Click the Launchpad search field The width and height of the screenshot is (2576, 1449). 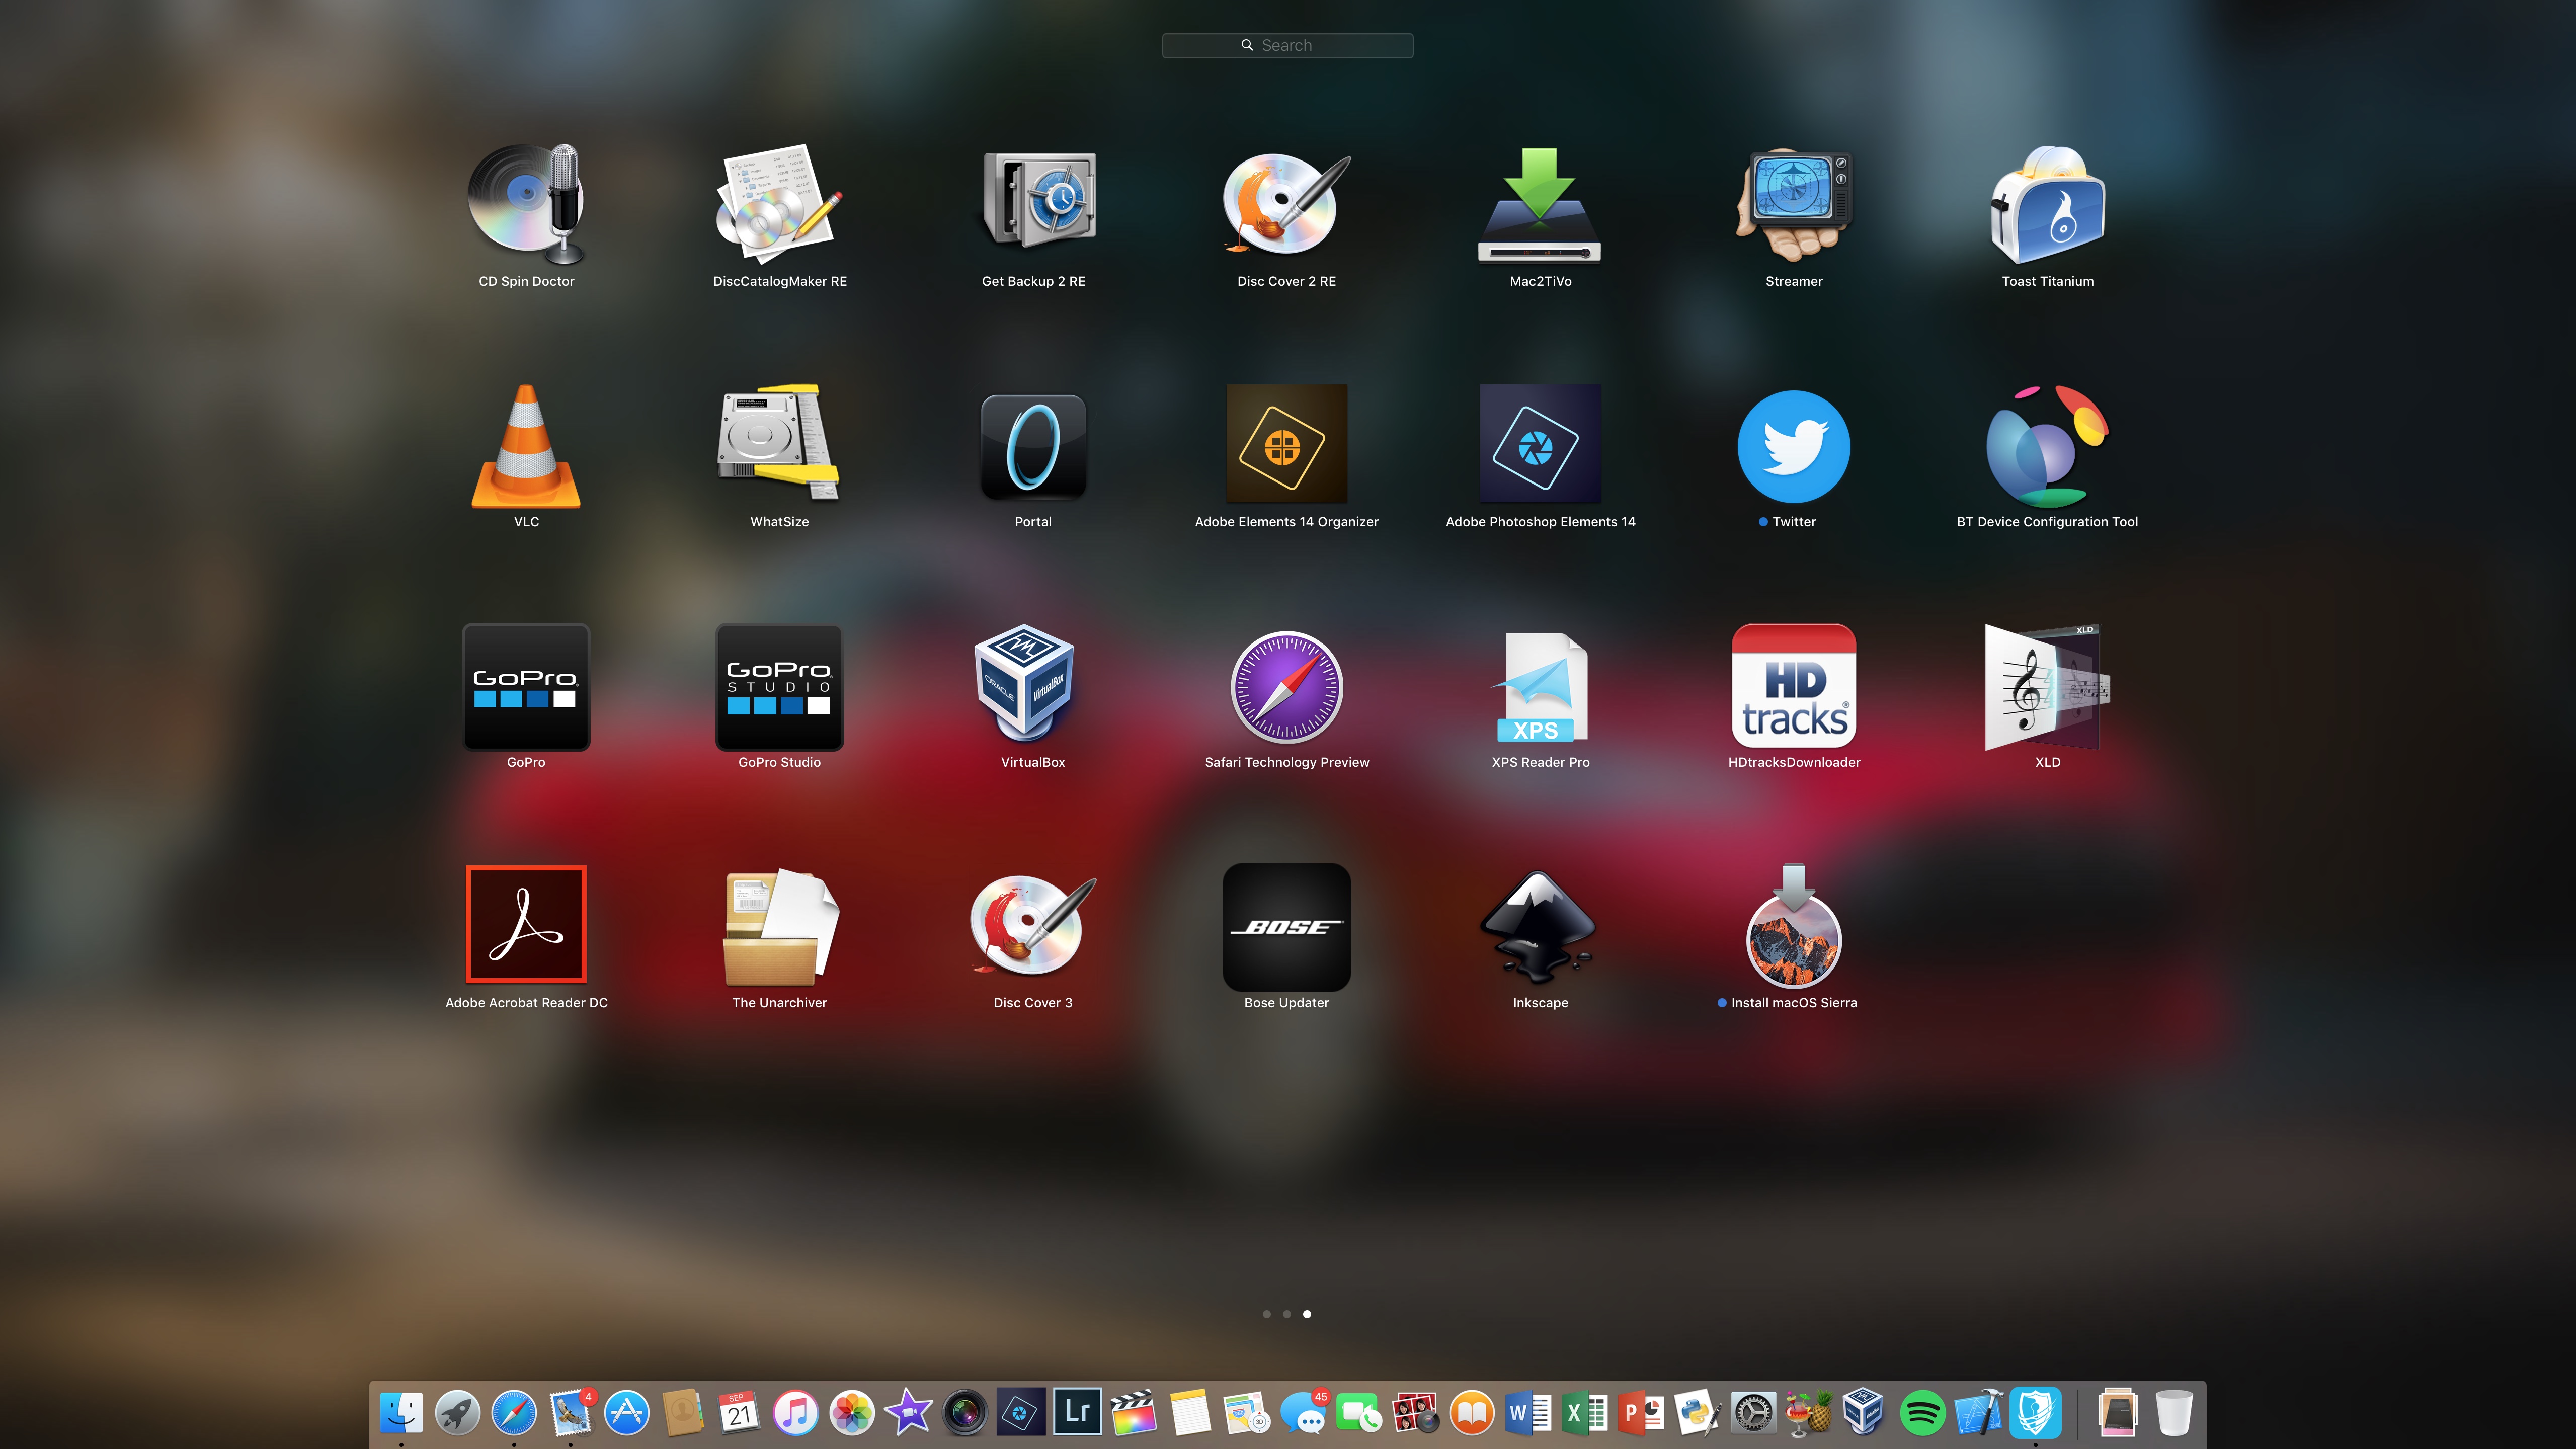1287,45
